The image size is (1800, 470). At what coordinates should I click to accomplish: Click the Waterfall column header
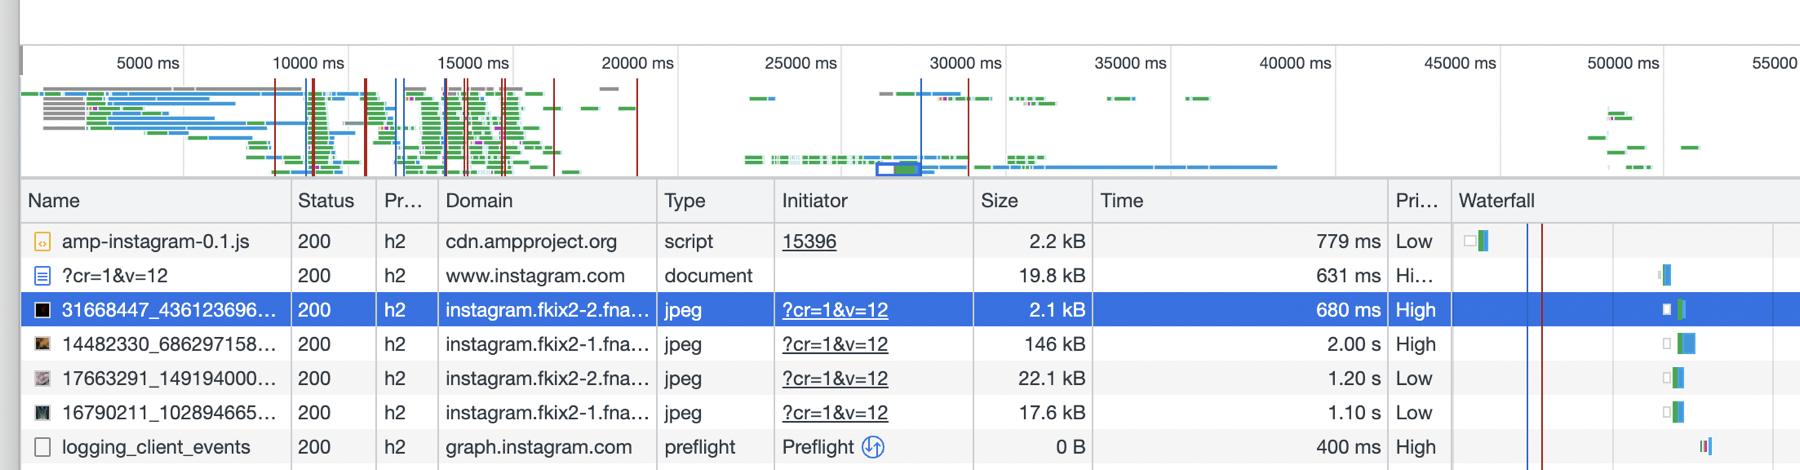pos(1496,201)
